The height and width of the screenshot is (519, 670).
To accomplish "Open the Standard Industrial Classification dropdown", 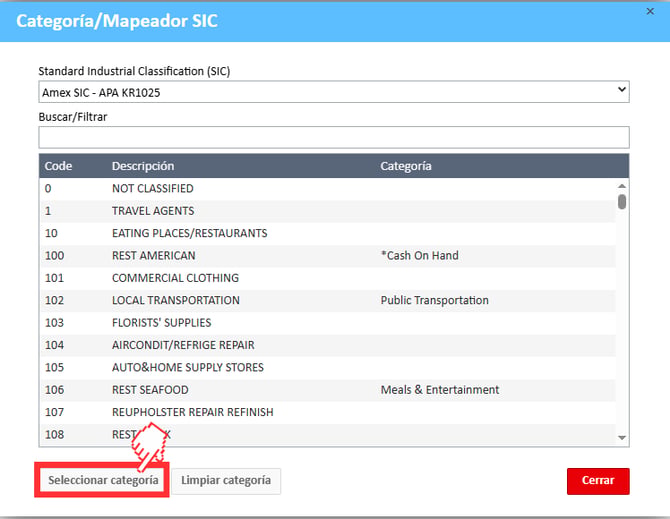I will pos(334,92).
